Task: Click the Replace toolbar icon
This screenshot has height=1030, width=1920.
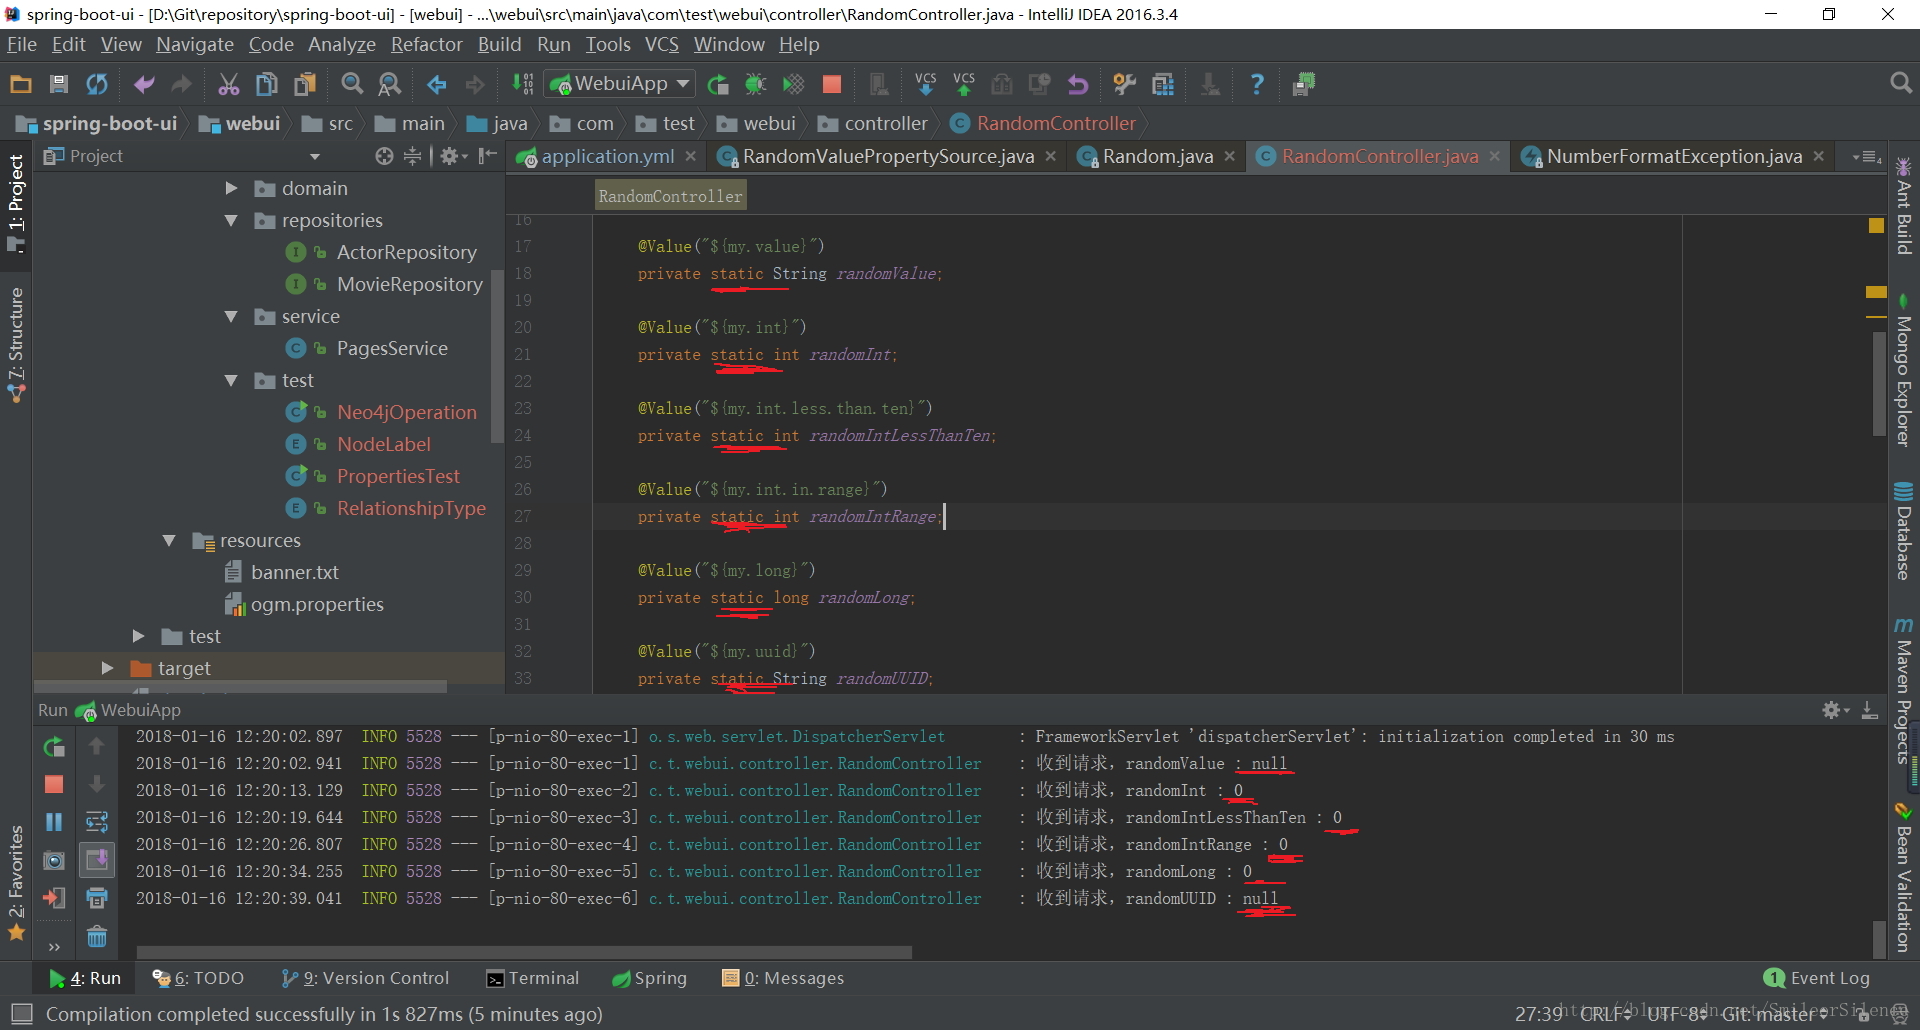Action: click(x=389, y=84)
